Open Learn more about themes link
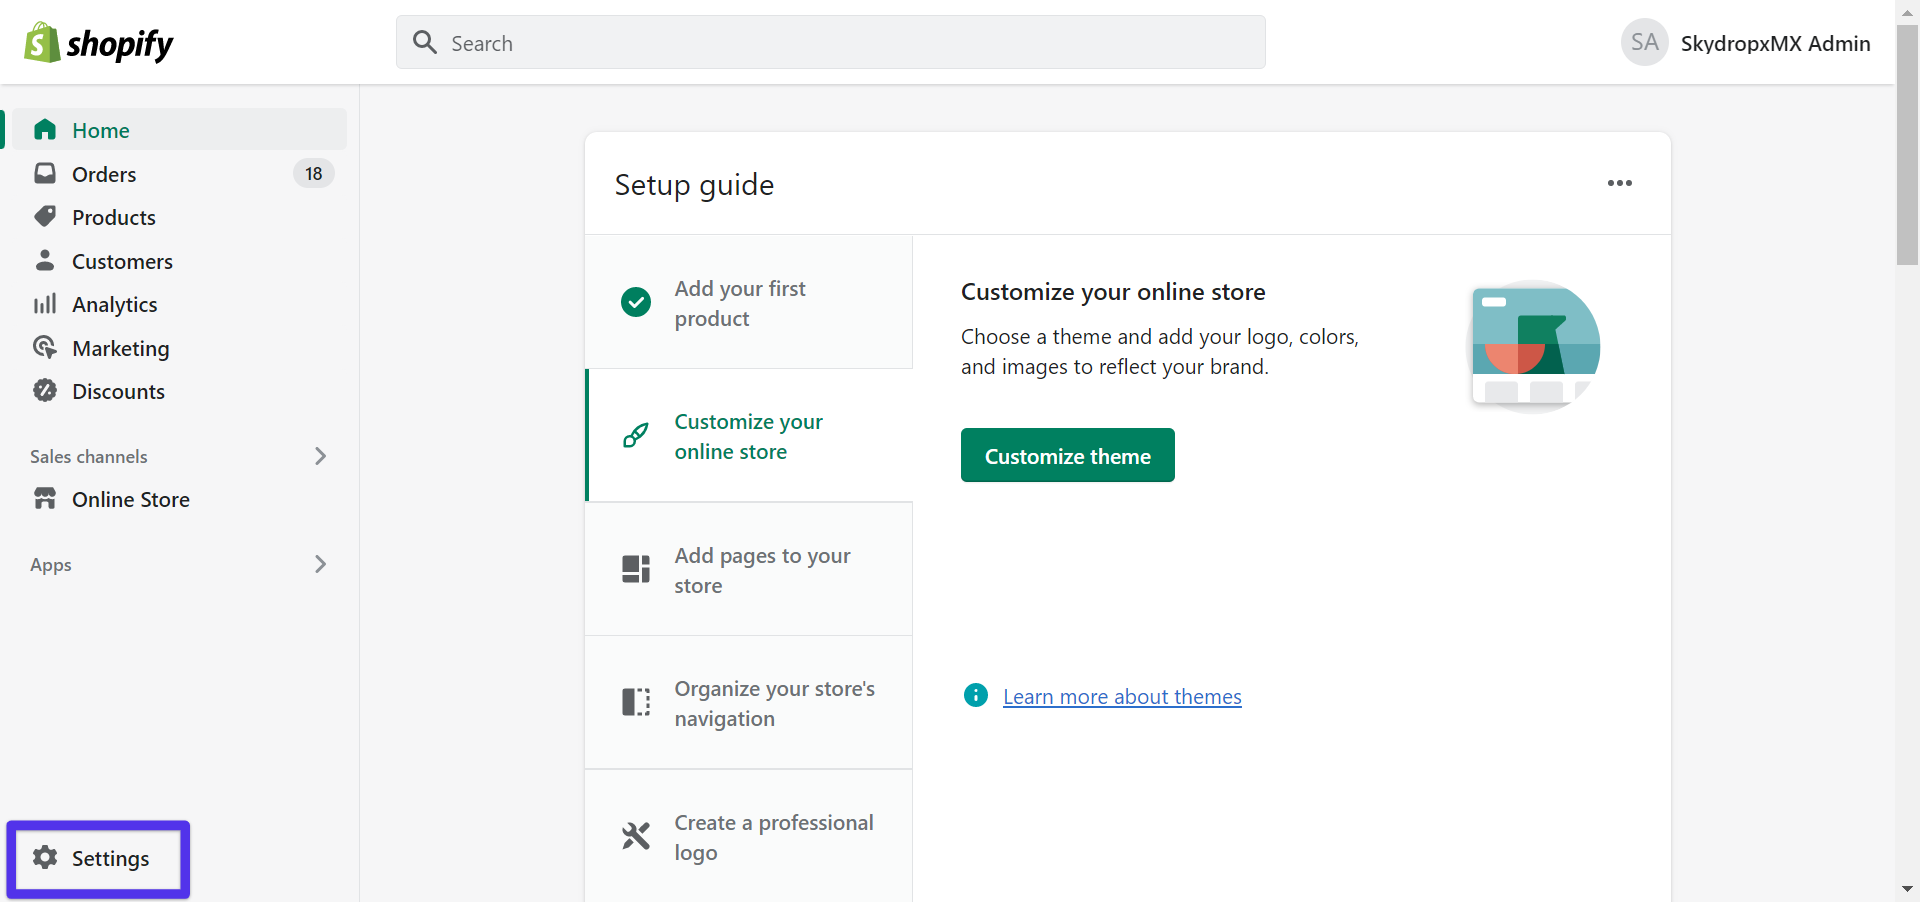This screenshot has width=1920, height=902. [1122, 696]
